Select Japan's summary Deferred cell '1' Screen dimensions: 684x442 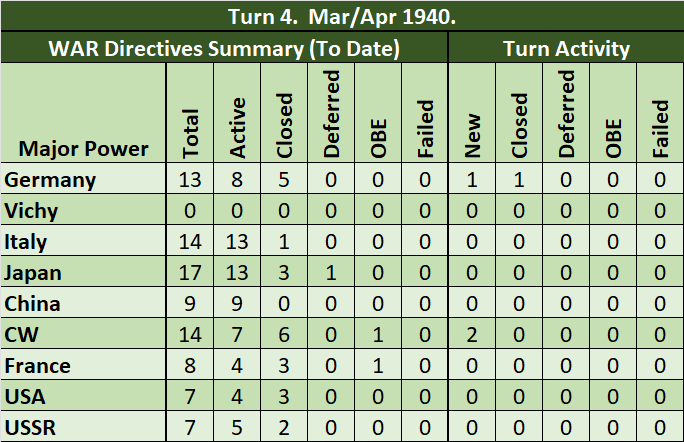[331, 273]
